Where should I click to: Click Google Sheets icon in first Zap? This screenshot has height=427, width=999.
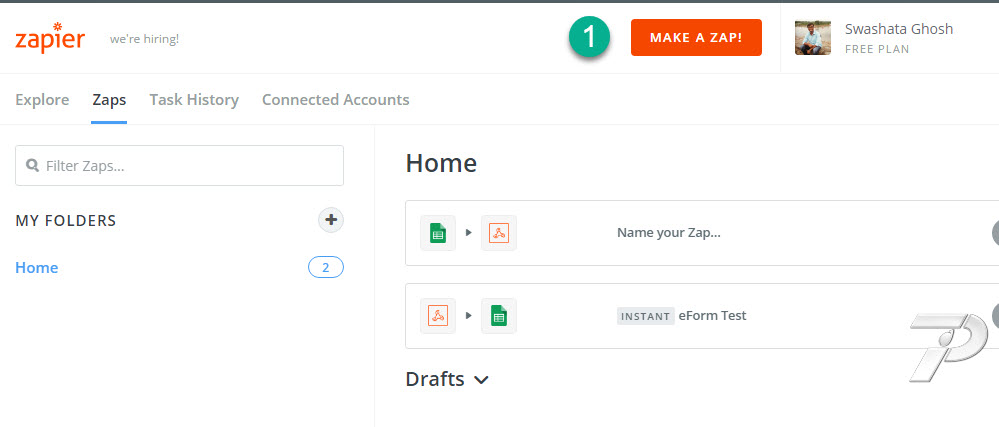point(438,233)
